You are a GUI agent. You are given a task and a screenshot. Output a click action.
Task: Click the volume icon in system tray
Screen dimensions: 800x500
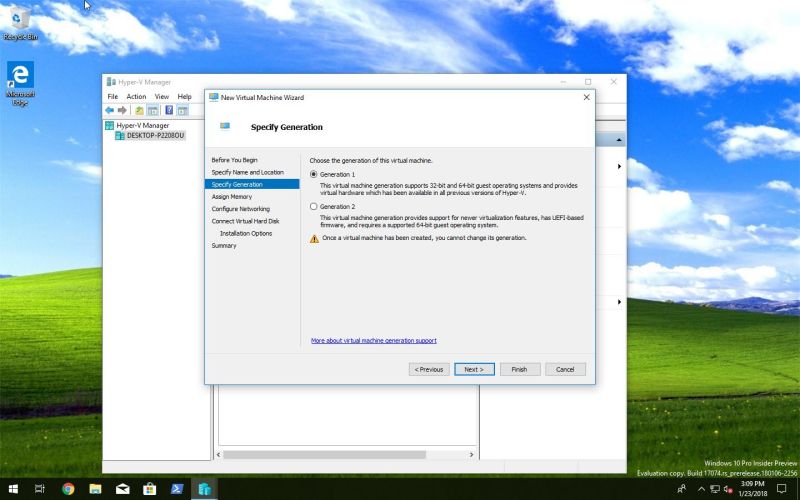[728, 489]
